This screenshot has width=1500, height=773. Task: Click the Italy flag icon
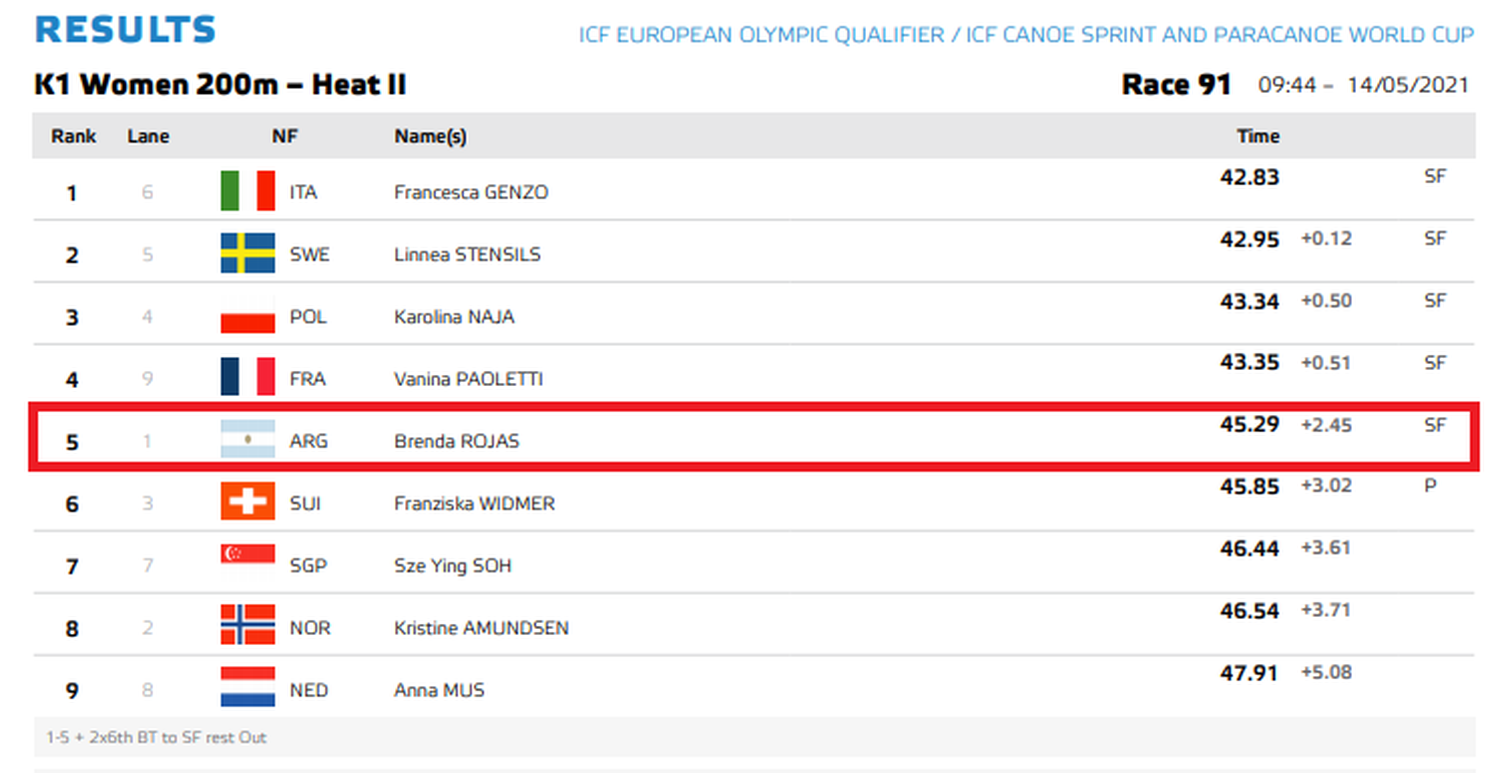click(247, 191)
